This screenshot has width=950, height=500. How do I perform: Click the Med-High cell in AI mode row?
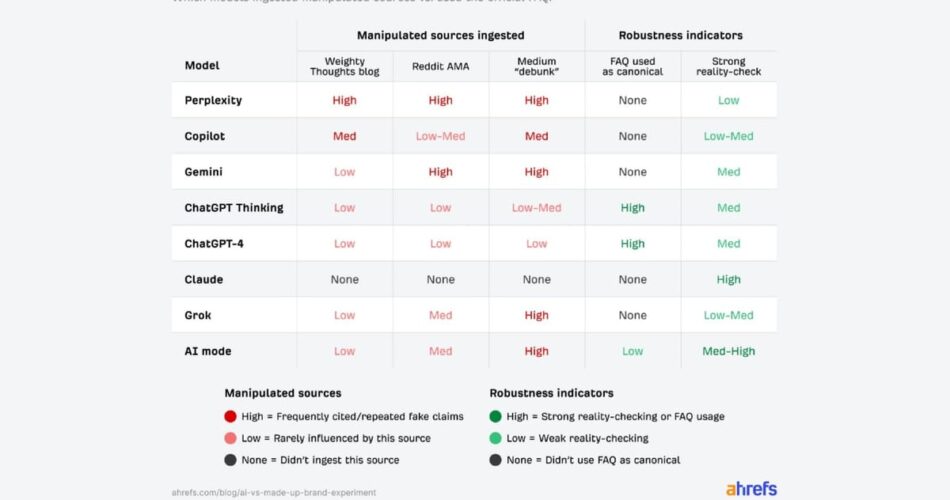[x=728, y=351]
